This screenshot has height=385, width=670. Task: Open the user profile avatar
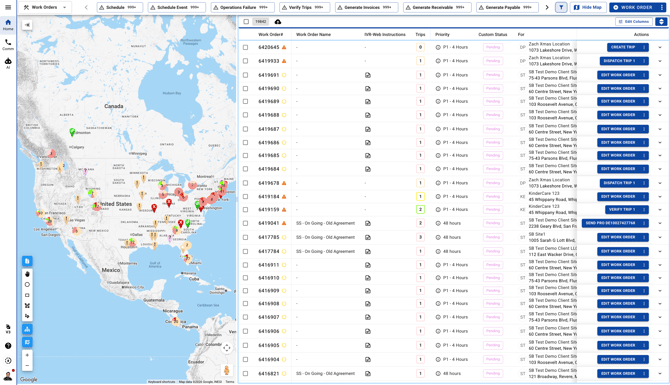pyautogui.click(x=8, y=376)
